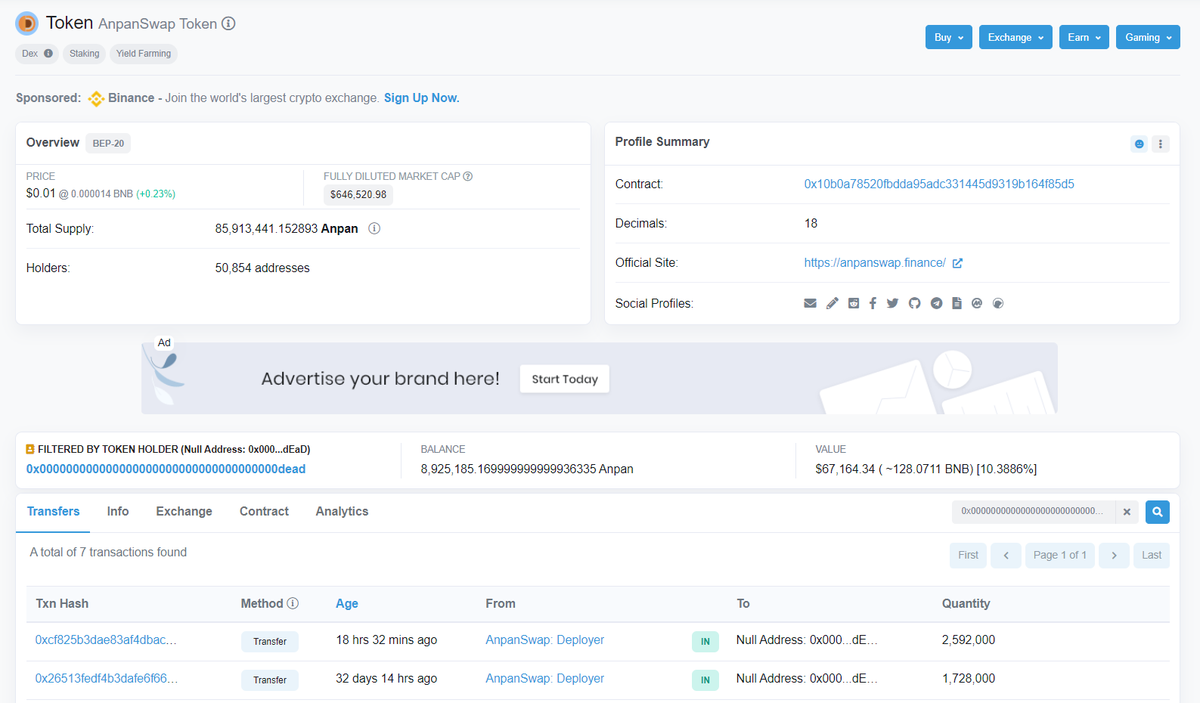Click the quantity 2,592,000

click(969, 640)
